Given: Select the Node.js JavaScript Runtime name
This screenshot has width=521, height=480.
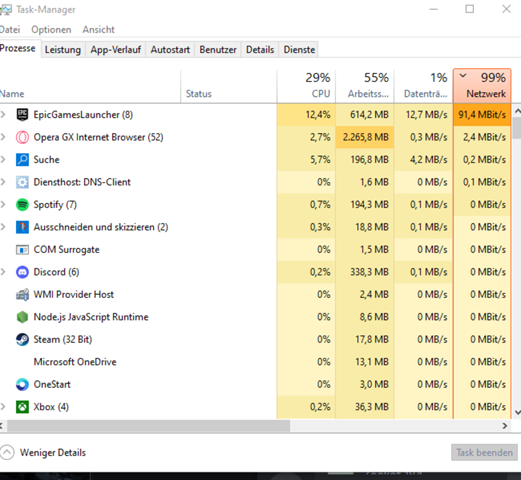Looking at the screenshot, I should point(91,317).
